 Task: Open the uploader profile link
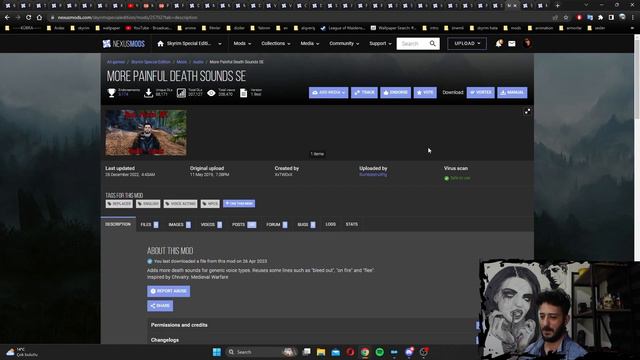point(373,175)
